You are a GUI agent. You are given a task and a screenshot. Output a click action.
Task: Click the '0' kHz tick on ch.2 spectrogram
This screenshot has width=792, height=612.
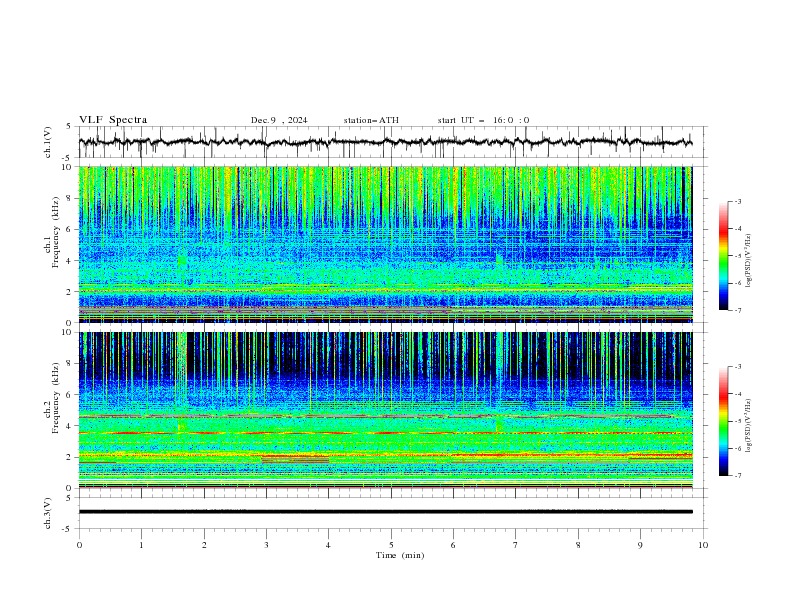coord(69,488)
